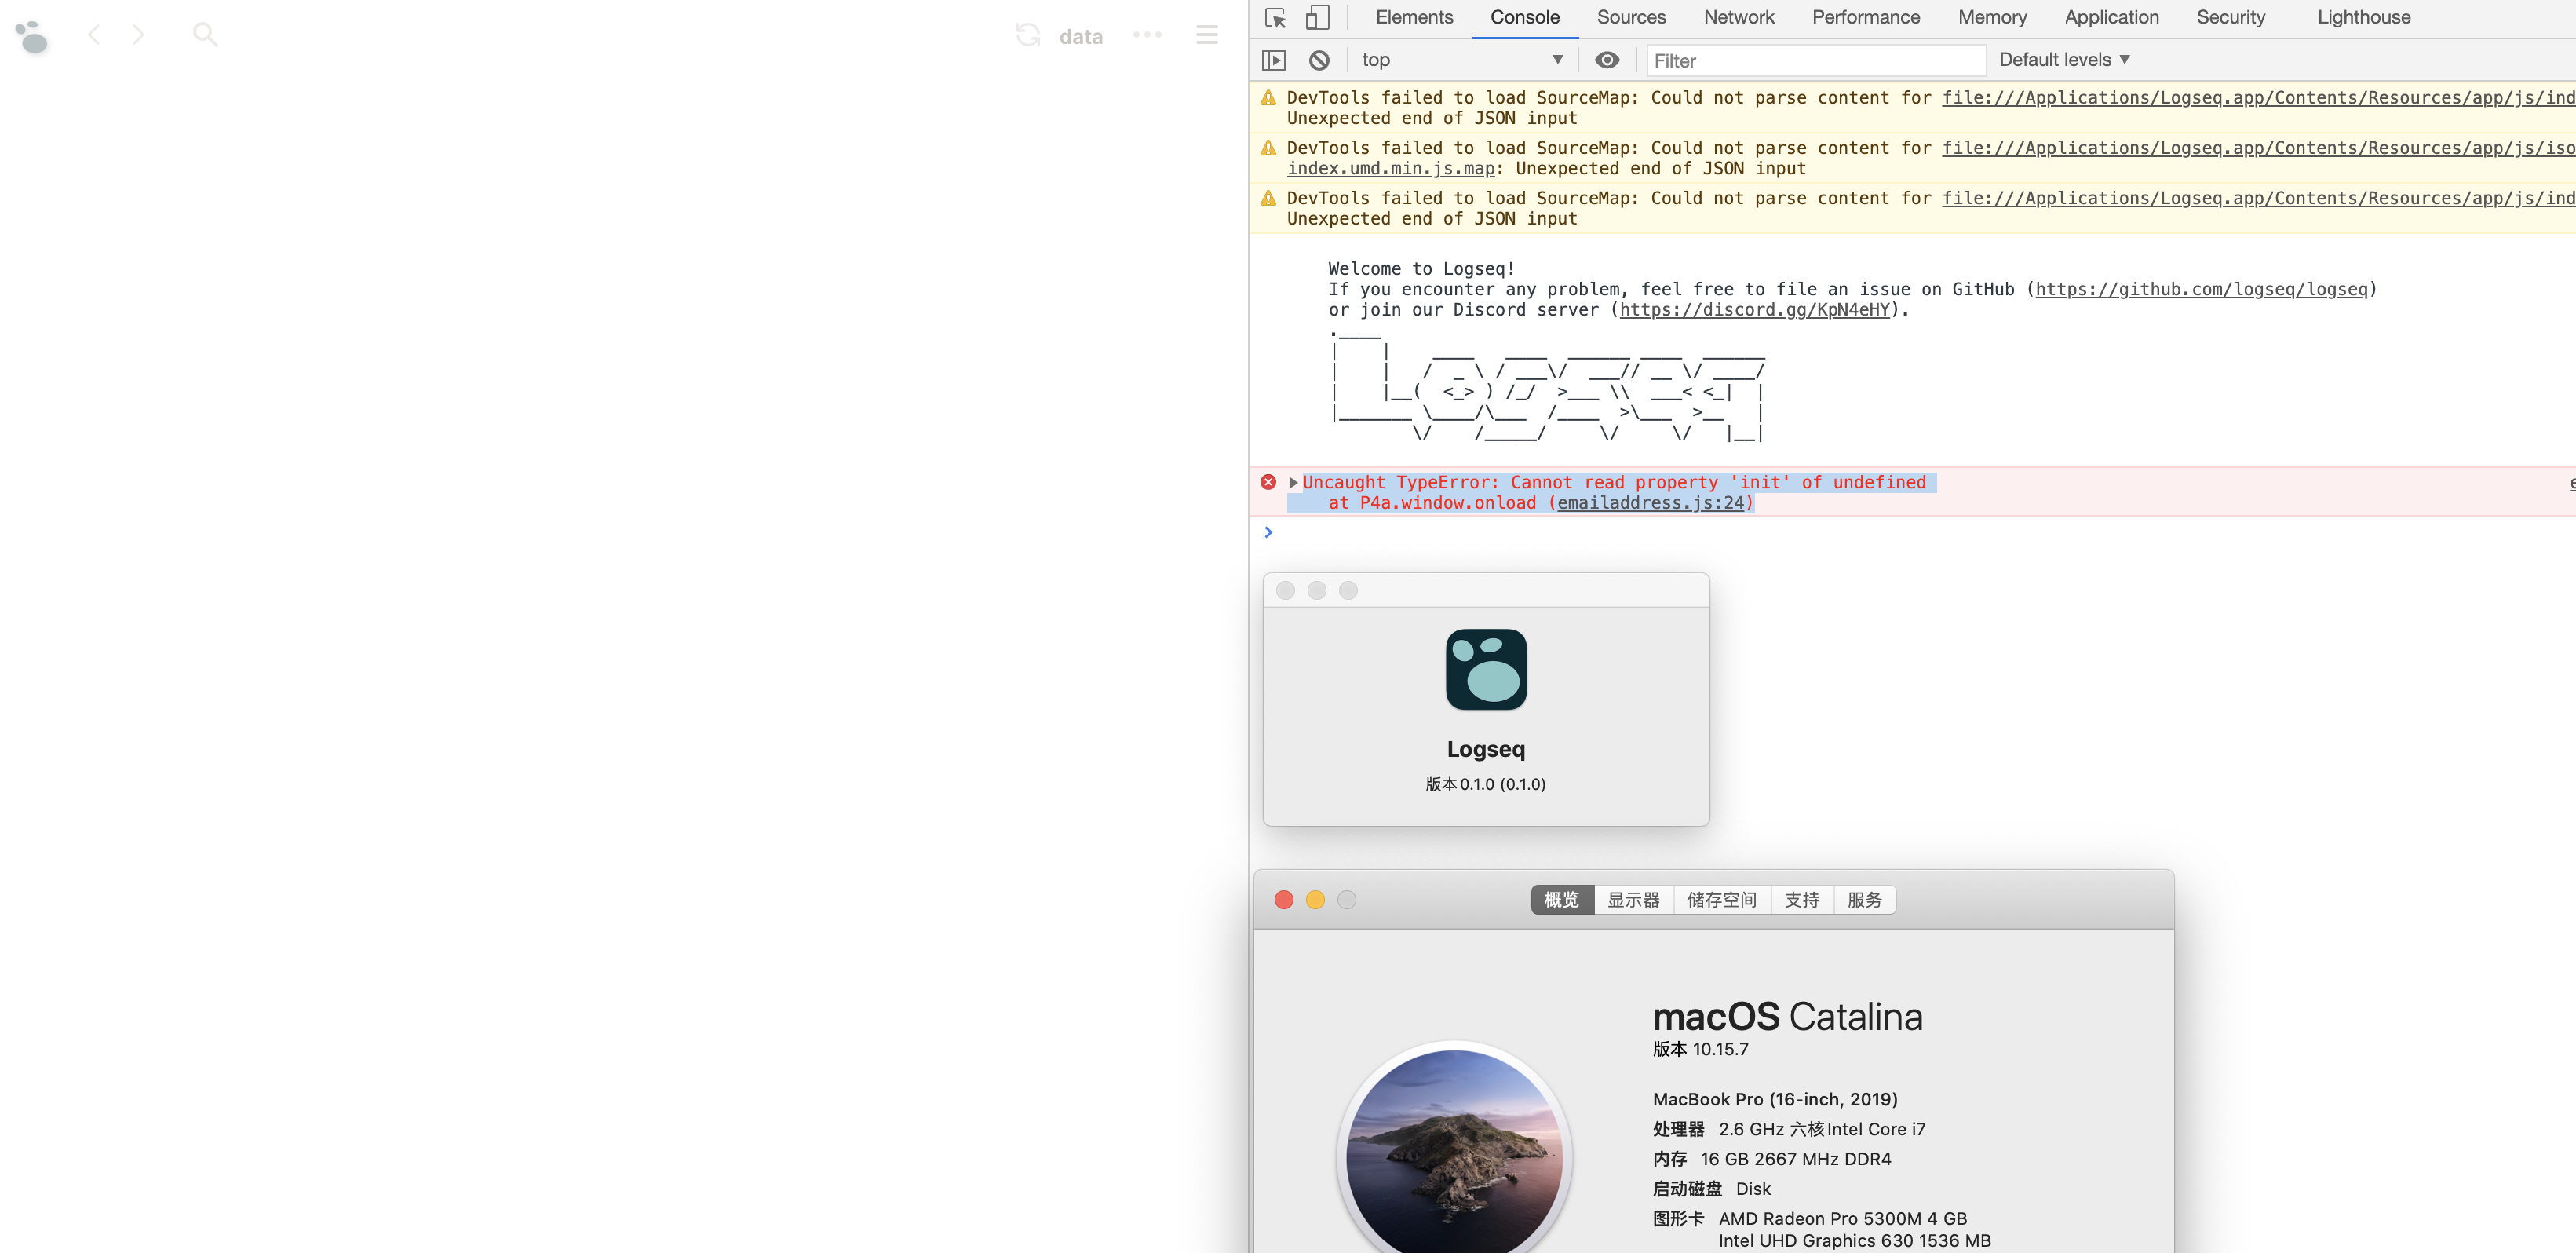Viewport: 2576px width, 1253px height.
Task: Click the first SourceMap warning triangle icon
Action: click(1268, 98)
